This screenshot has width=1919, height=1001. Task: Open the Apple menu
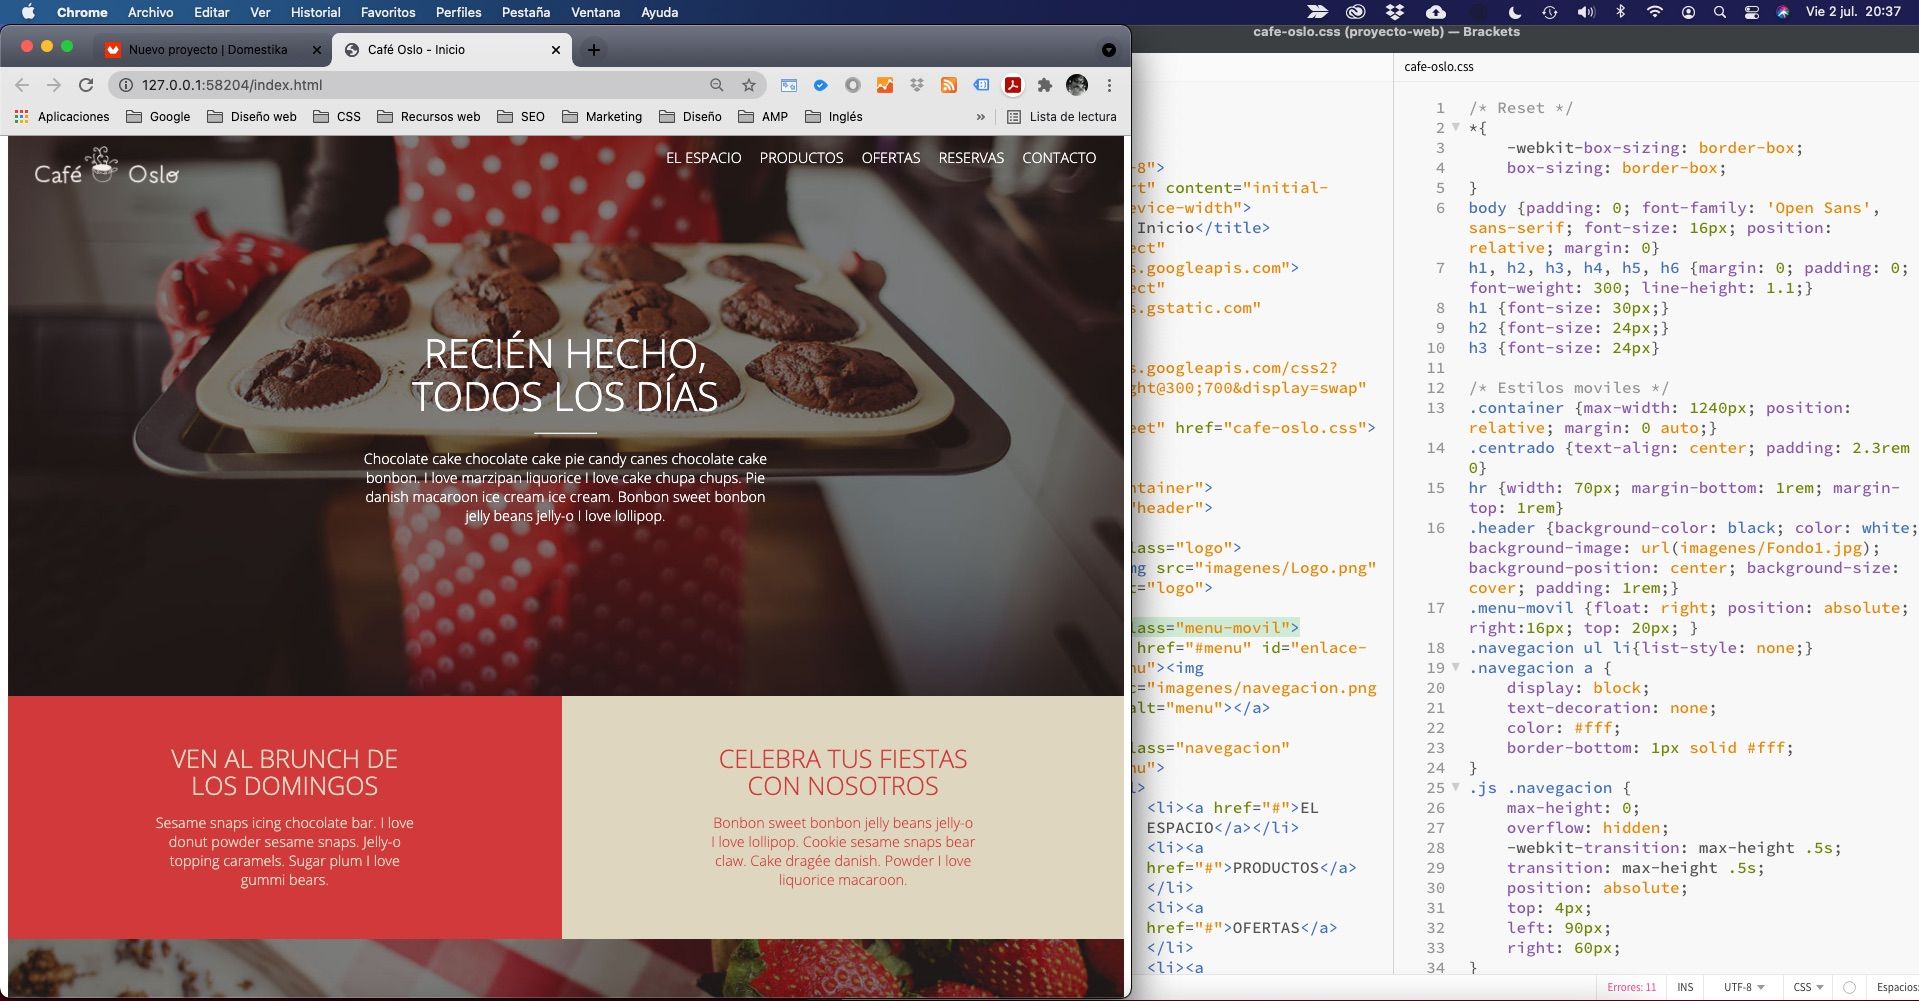(x=27, y=12)
